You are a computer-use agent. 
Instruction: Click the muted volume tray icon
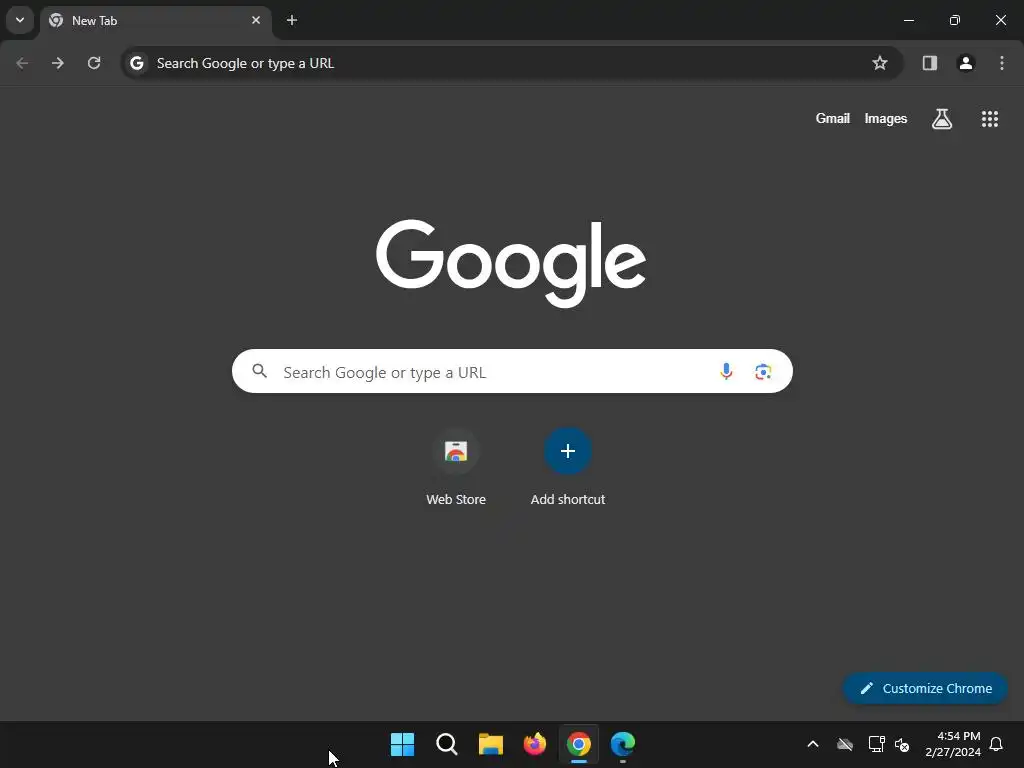(902, 744)
